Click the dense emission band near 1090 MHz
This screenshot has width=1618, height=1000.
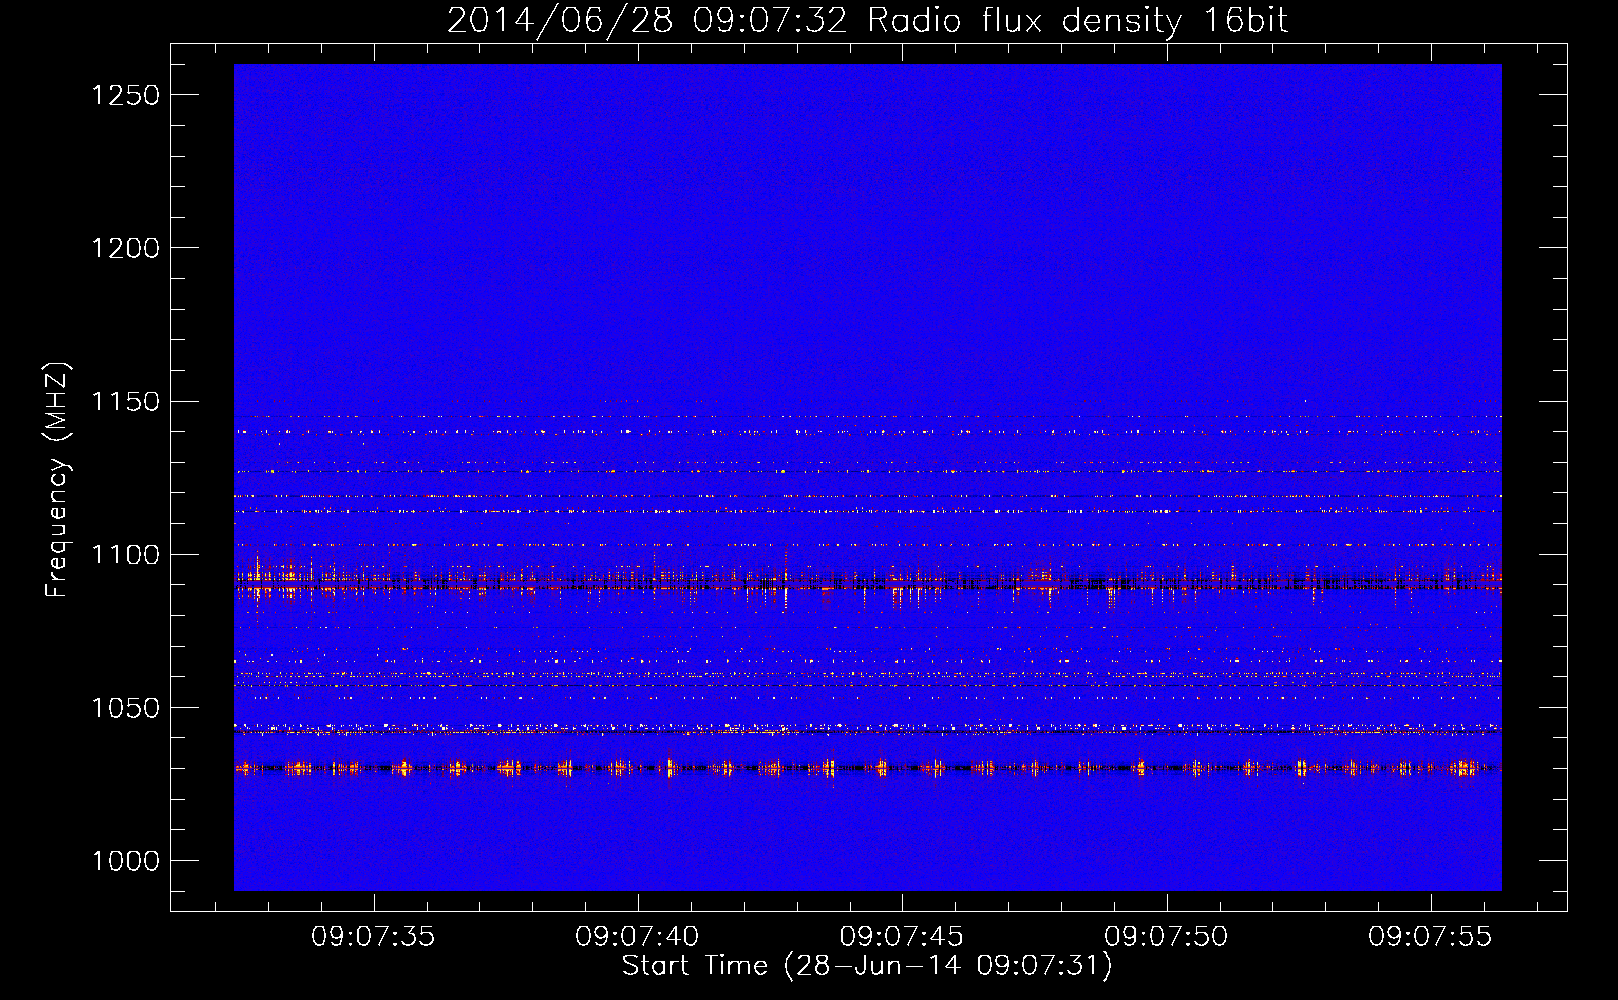pyautogui.click(x=868, y=581)
